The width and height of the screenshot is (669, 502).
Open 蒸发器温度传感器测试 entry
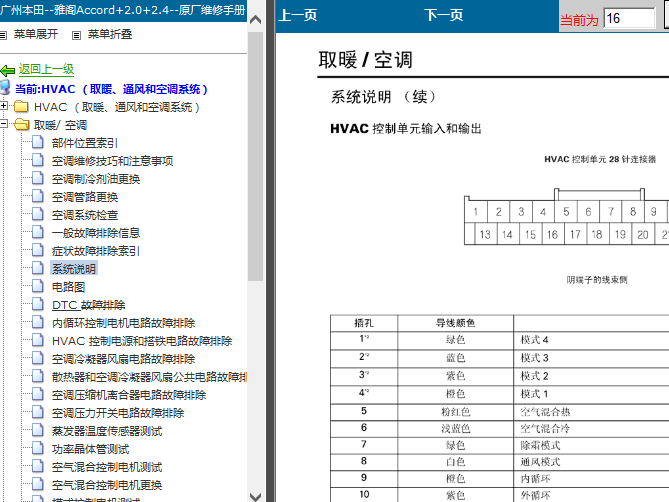pos(107,431)
